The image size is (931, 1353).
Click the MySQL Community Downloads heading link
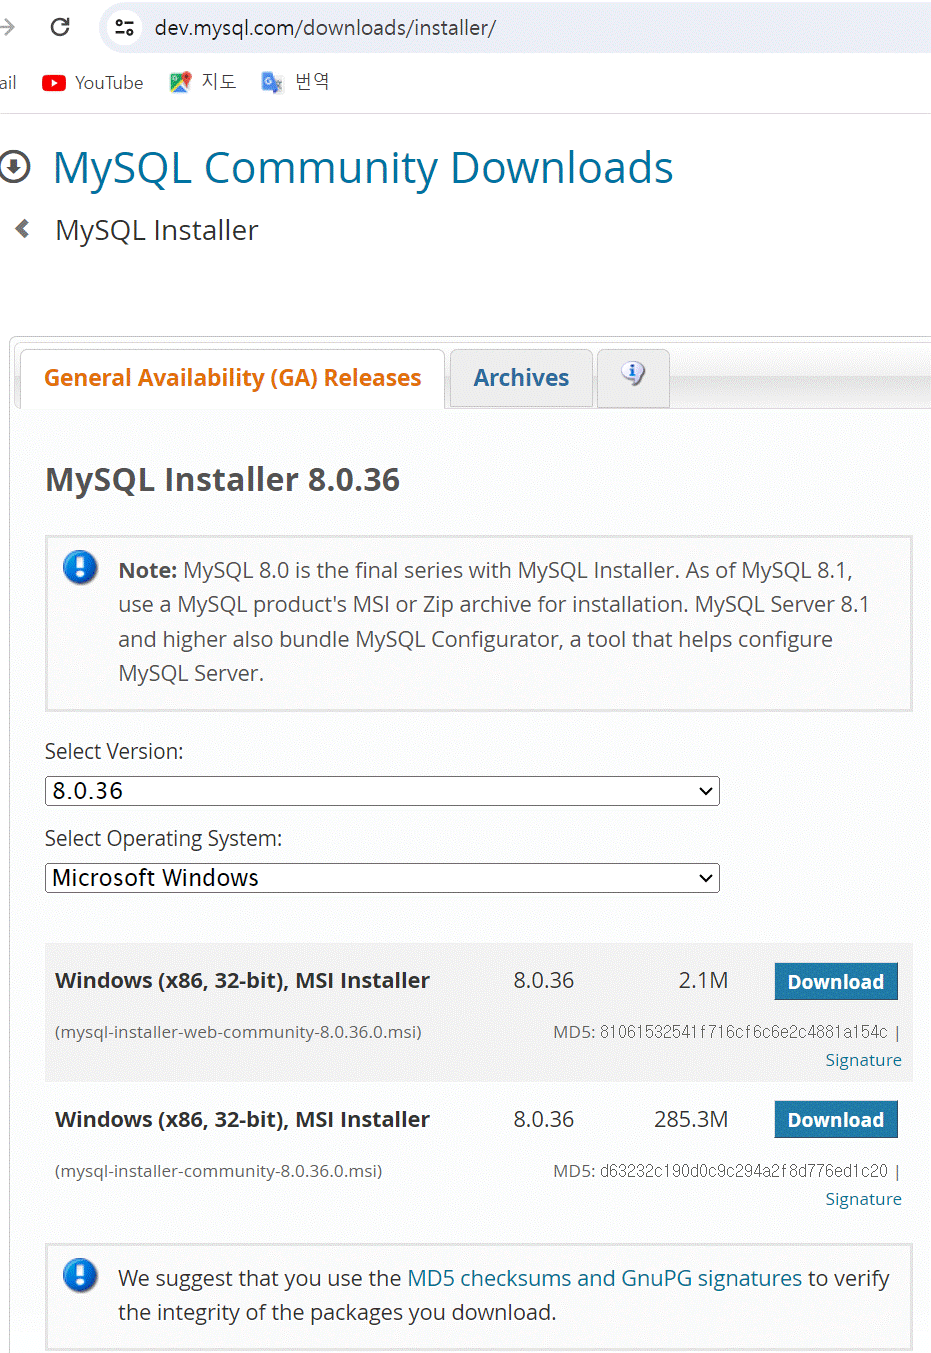click(x=363, y=168)
